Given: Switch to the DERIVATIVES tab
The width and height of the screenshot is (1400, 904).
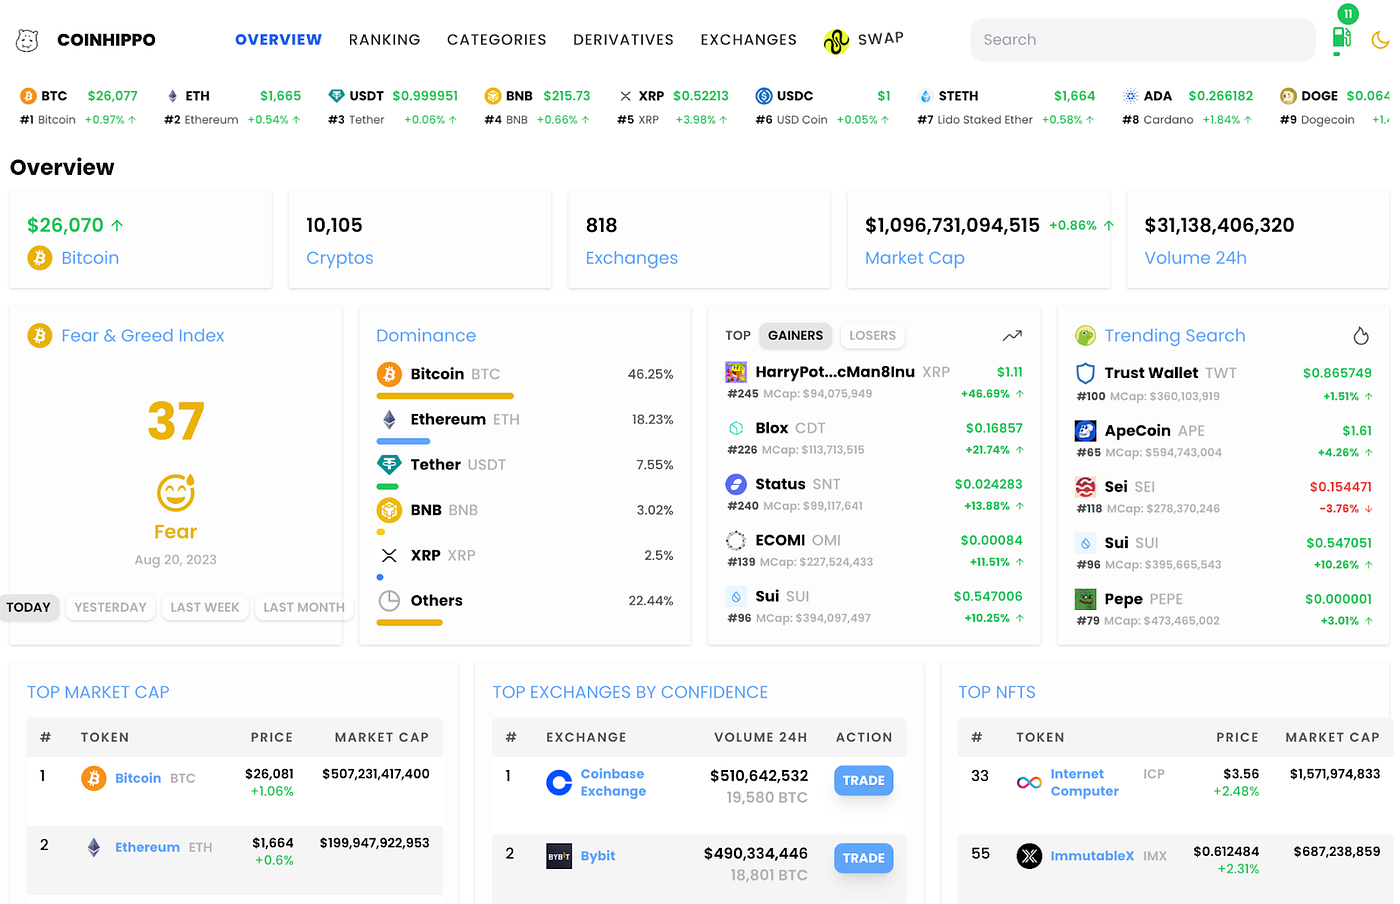Looking at the screenshot, I should (623, 40).
